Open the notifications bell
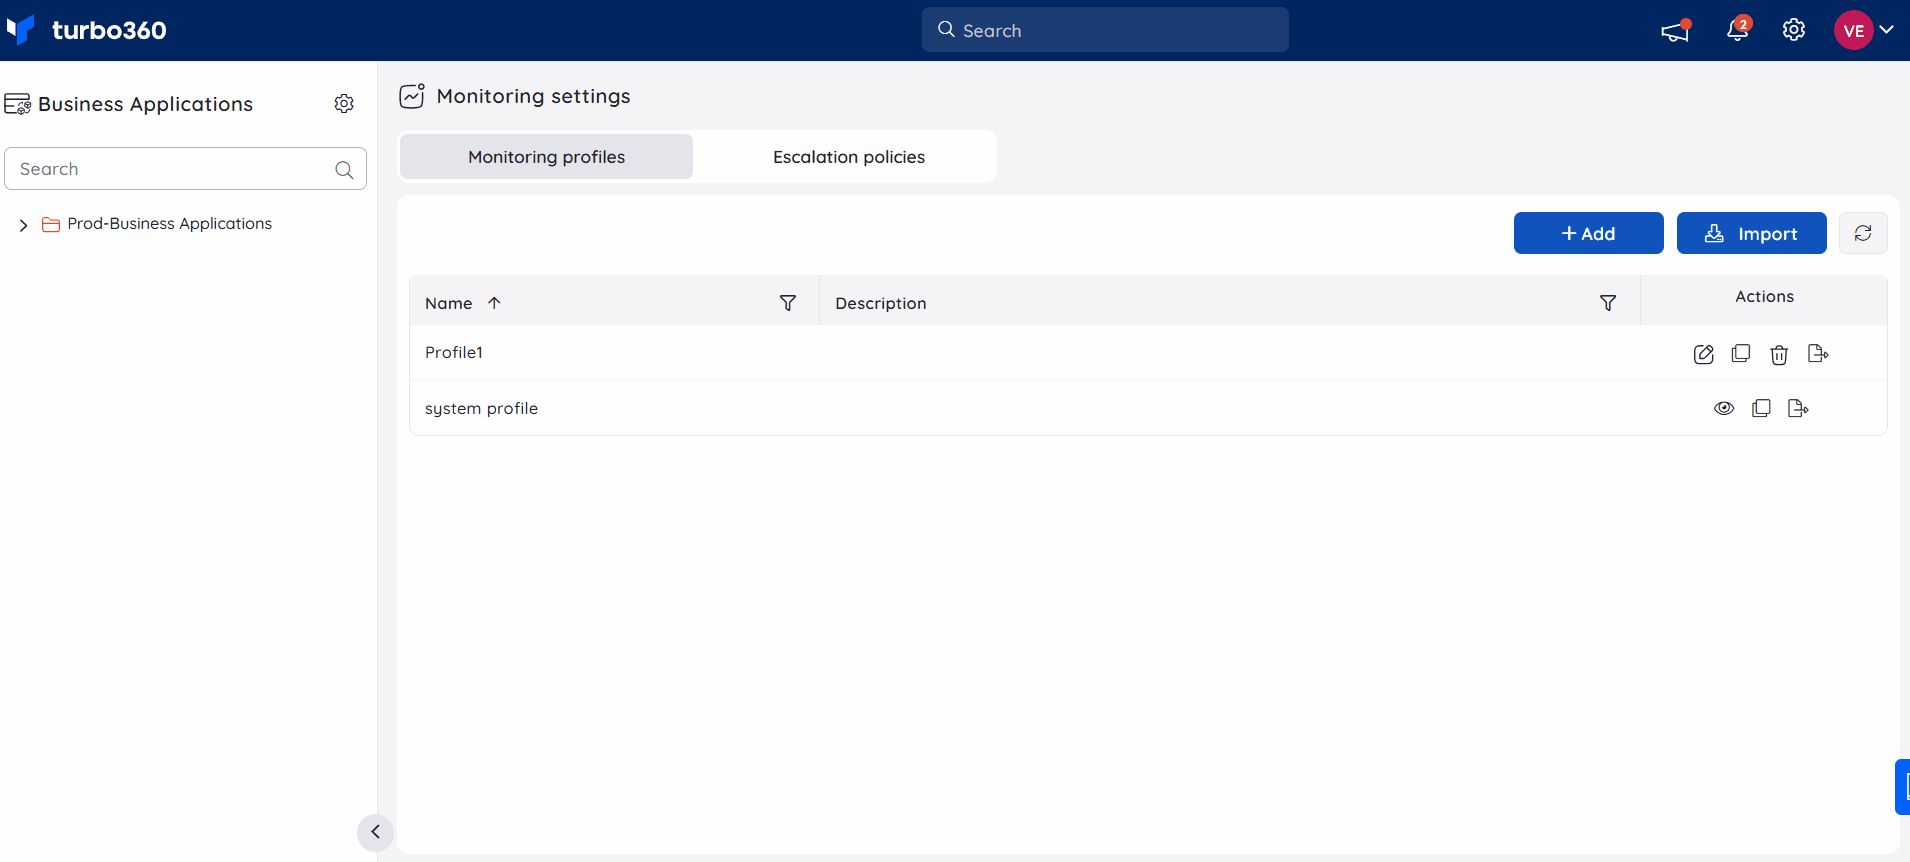Image resolution: width=1910 pixels, height=862 pixels. 1738,30
